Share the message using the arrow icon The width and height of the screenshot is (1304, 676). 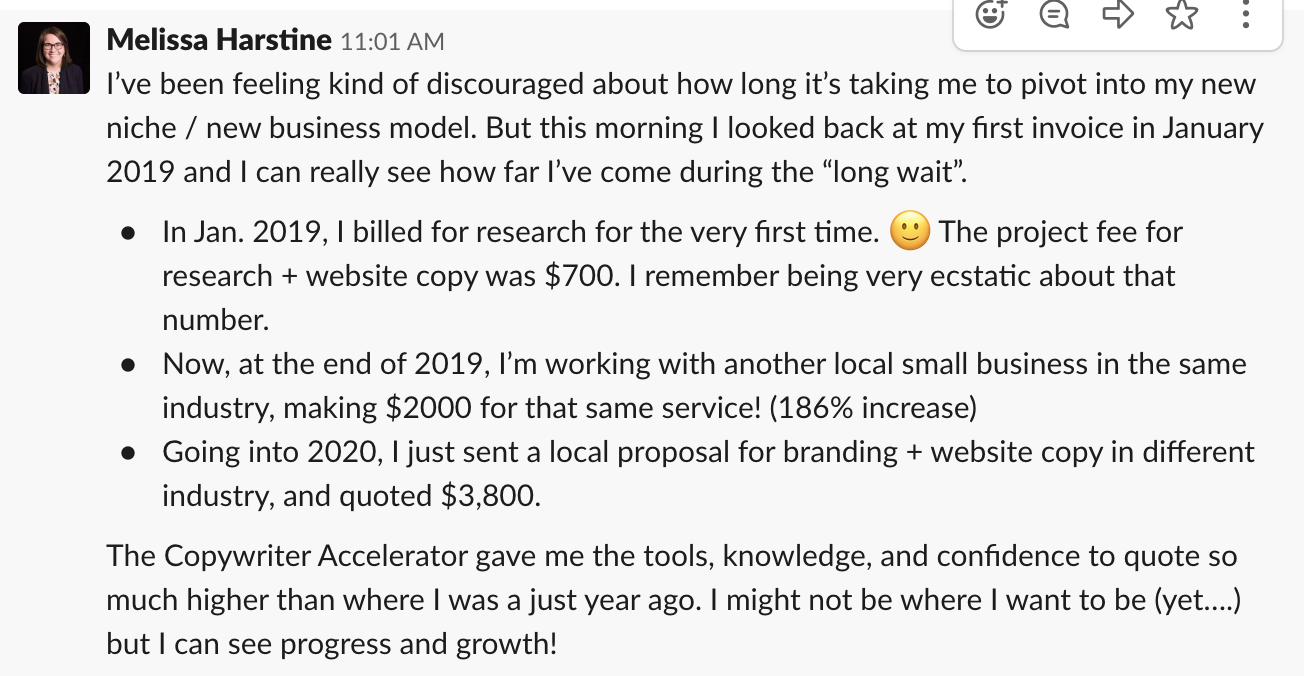point(1118,15)
